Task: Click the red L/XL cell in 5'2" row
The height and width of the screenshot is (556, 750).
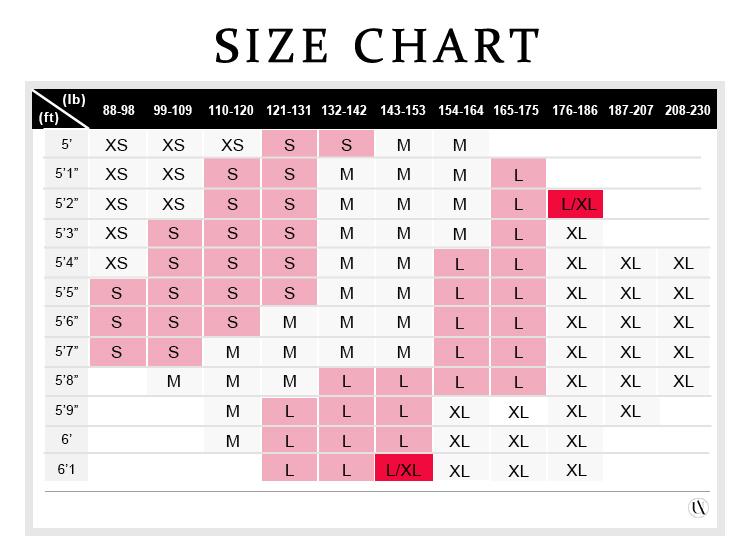Action: click(x=575, y=204)
